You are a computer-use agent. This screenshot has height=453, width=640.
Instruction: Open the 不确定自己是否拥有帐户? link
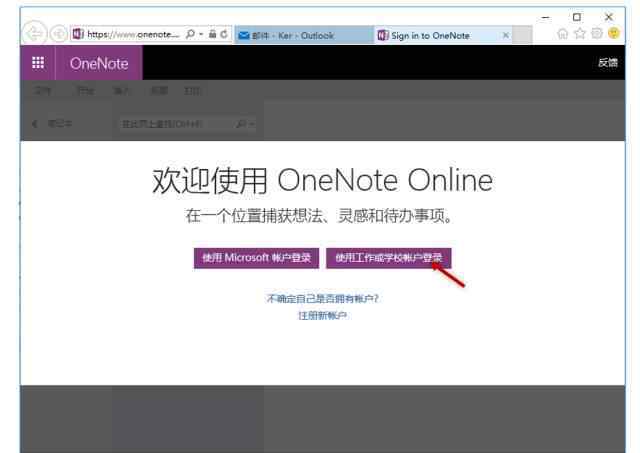click(x=322, y=299)
